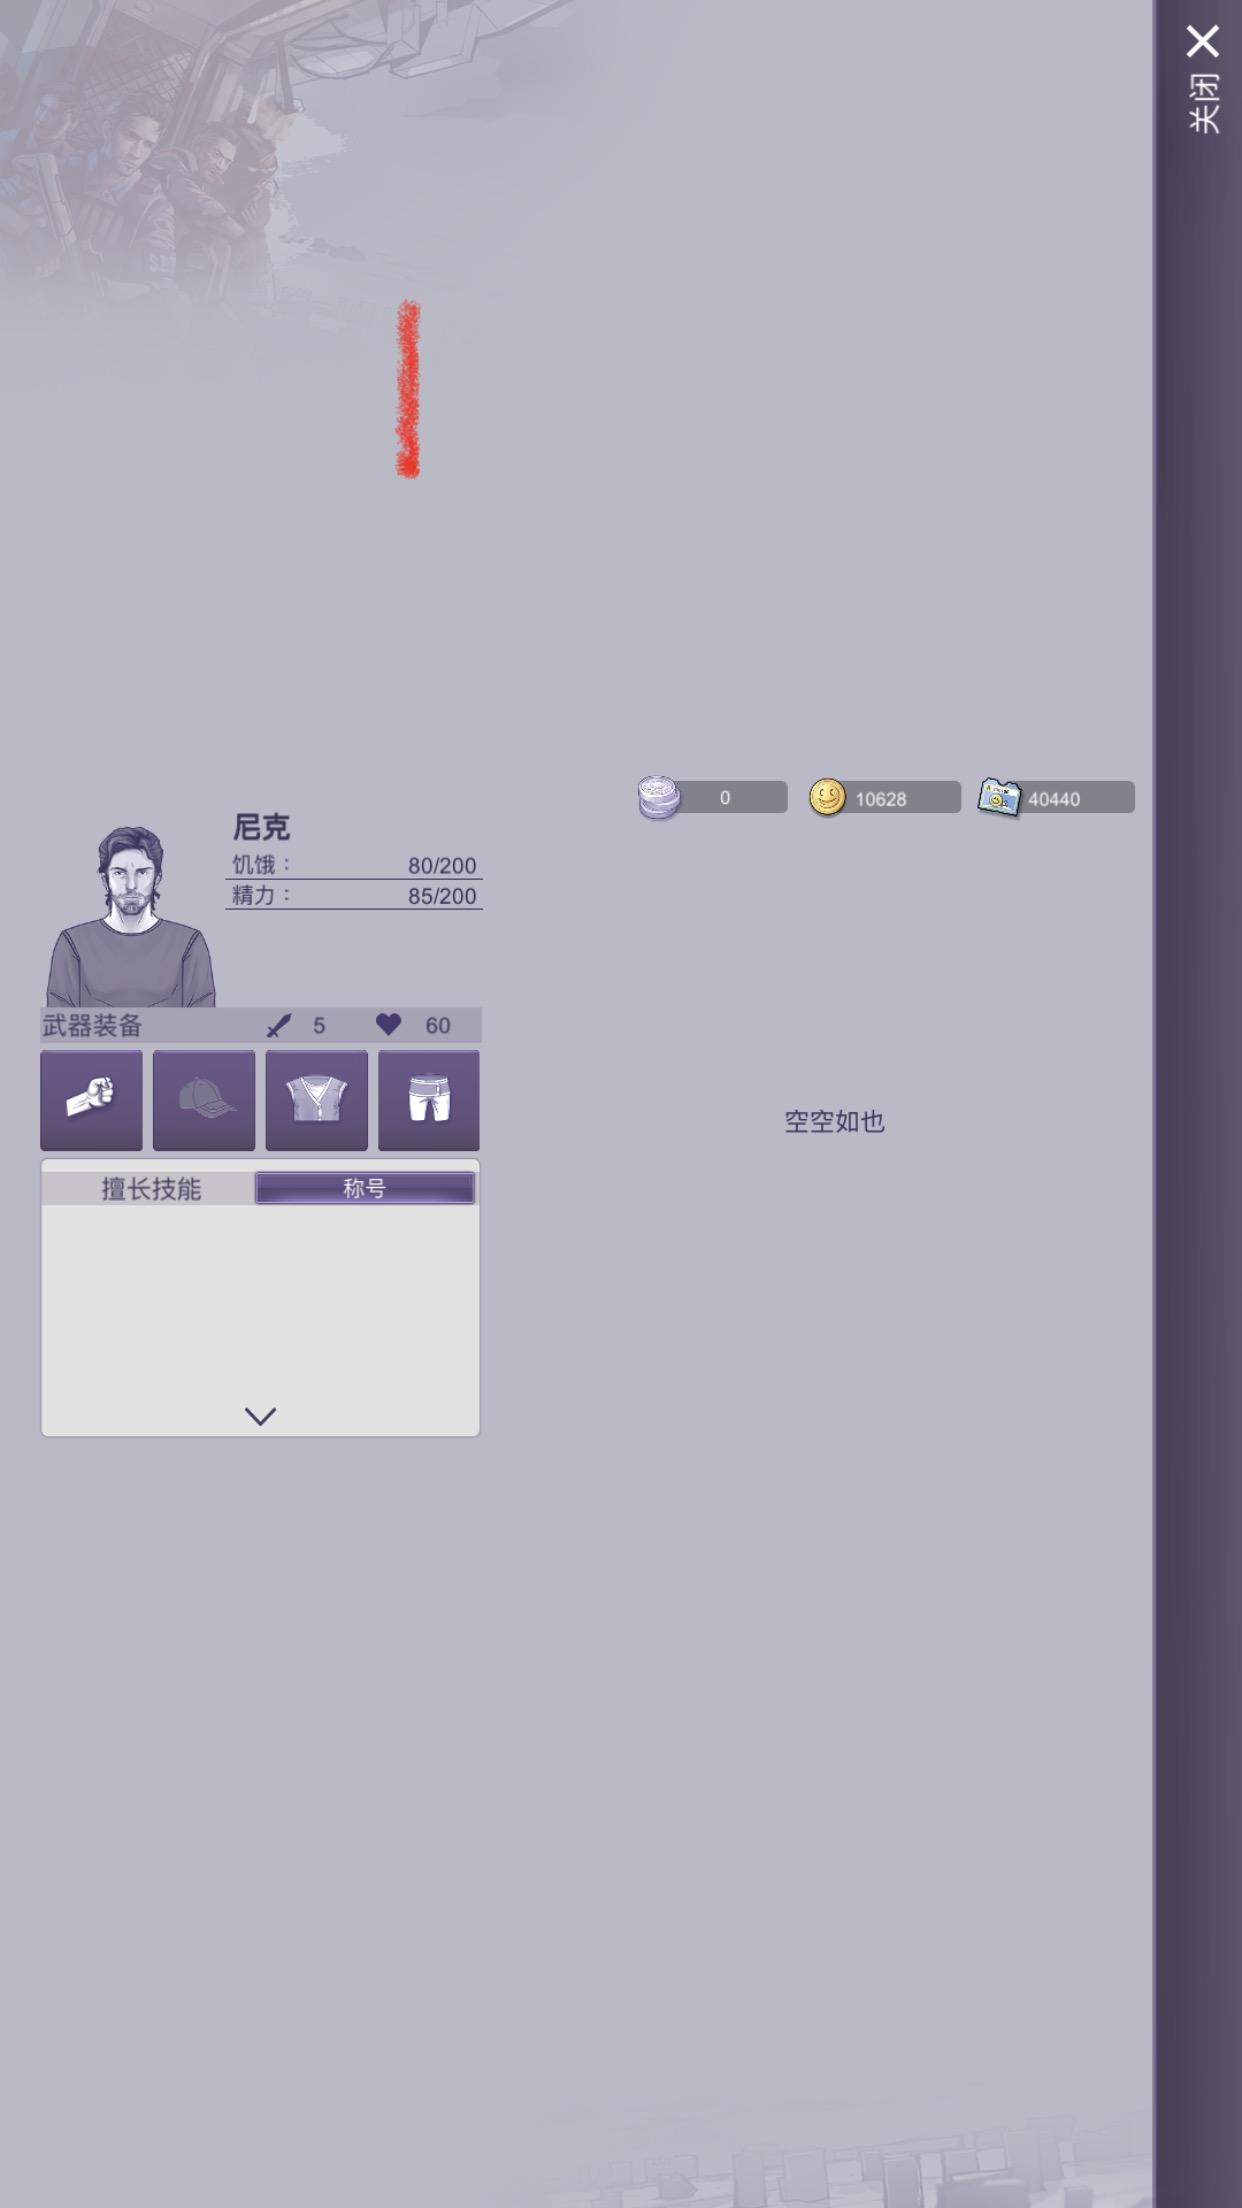Tap the ID card ticket icon
This screenshot has height=2208, width=1242.
(999, 798)
